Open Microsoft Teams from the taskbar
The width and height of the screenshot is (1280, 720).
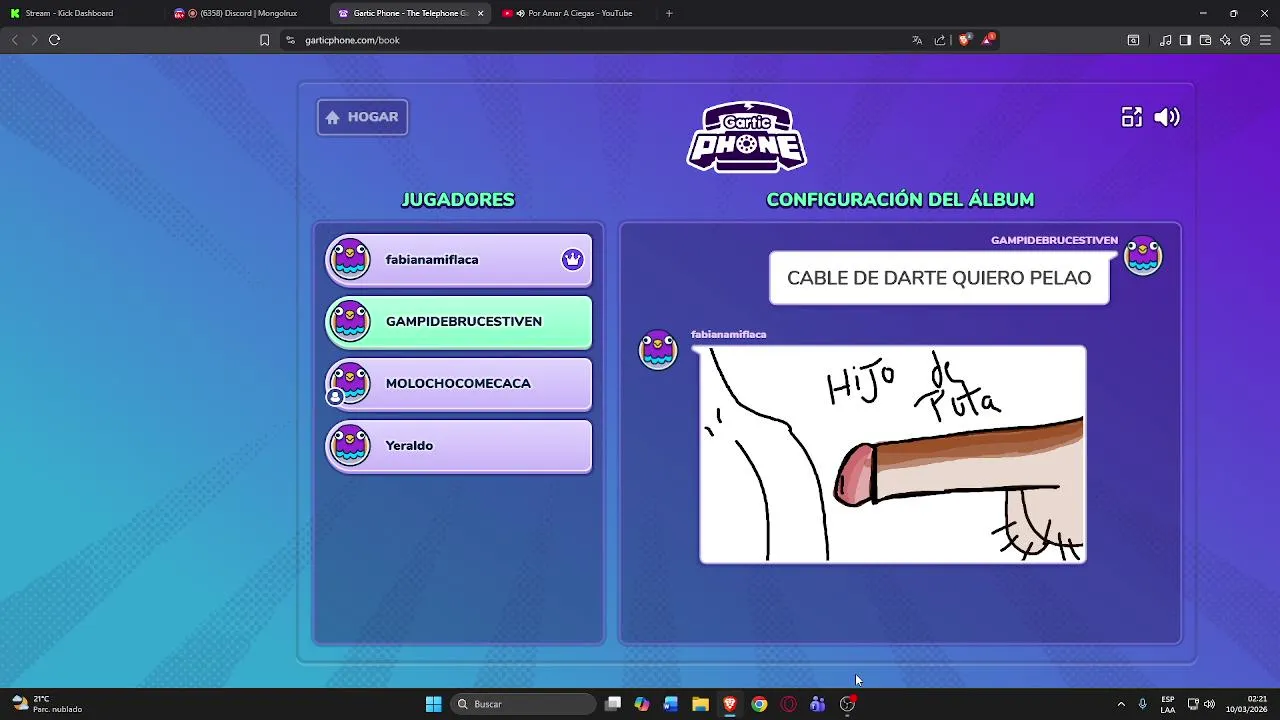(818, 704)
